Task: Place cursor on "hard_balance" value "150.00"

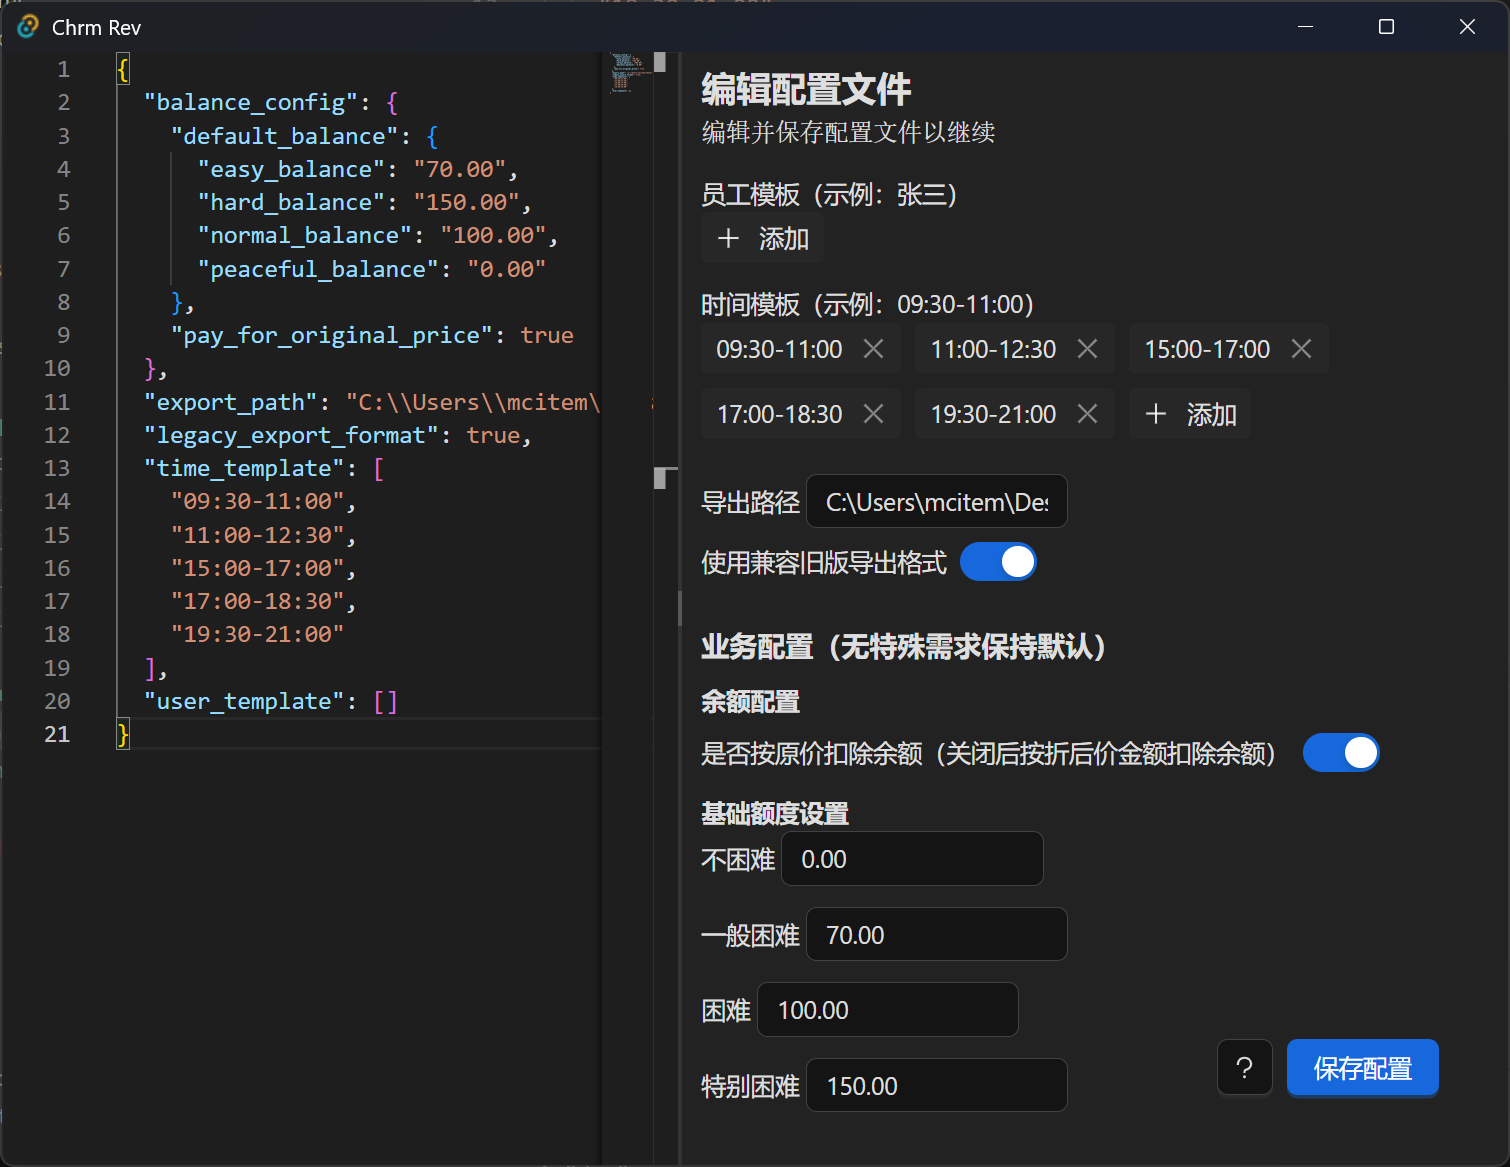Action: (467, 202)
